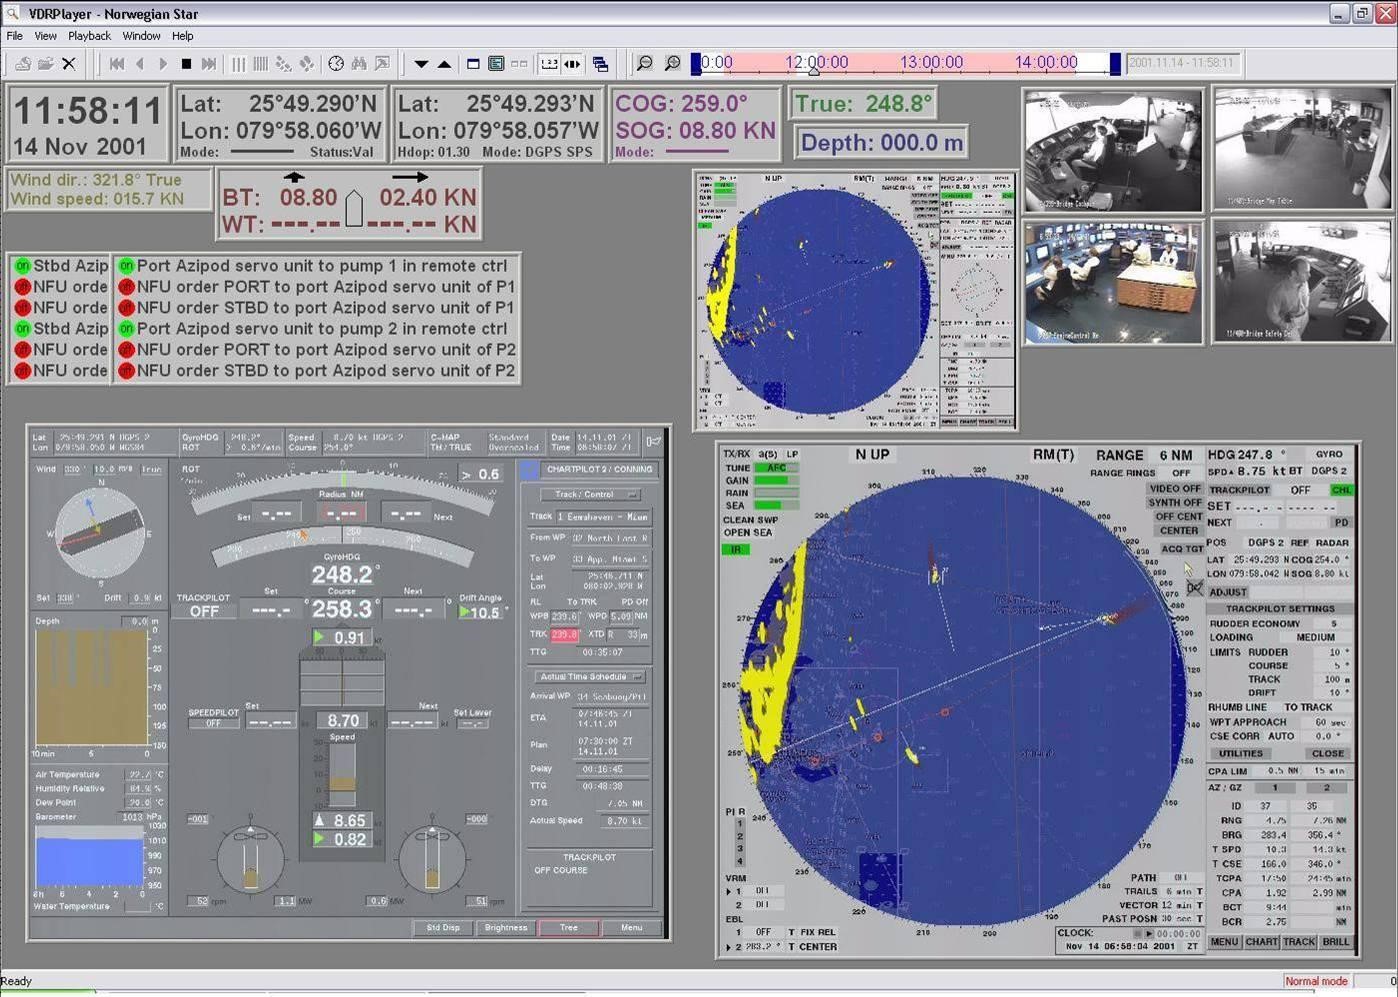This screenshot has width=1398, height=997.
Task: Toggle the TRACKPILOT OFF switch on conning display
Action: coord(204,611)
